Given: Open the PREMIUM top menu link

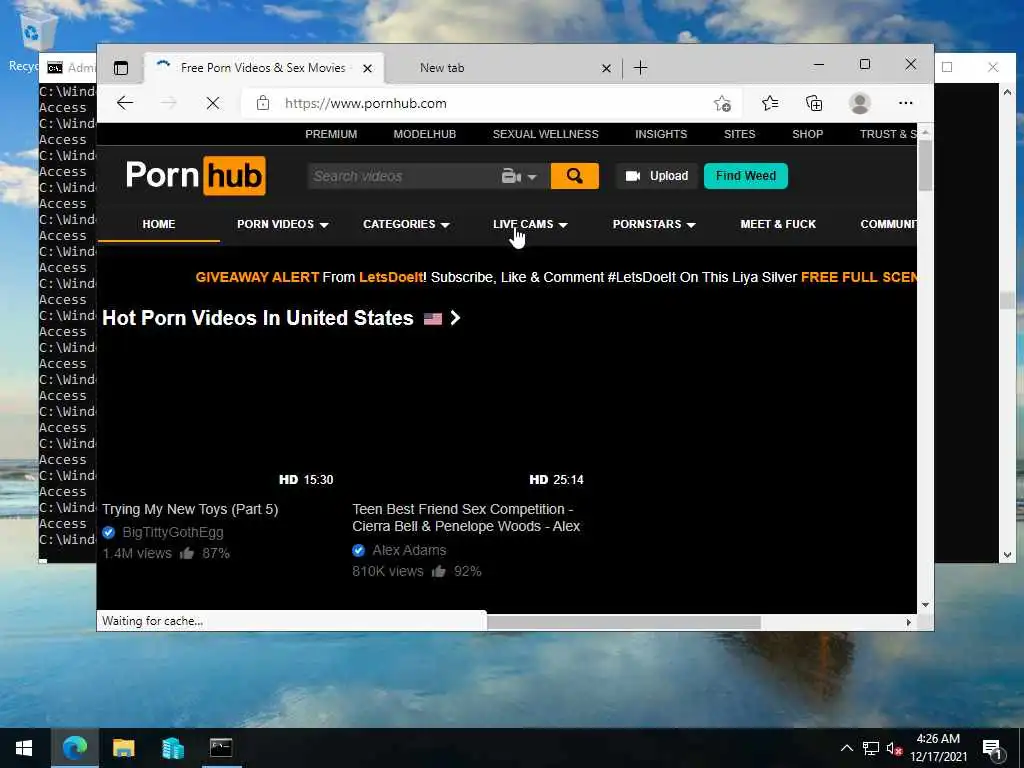Looking at the screenshot, I should tap(331, 134).
